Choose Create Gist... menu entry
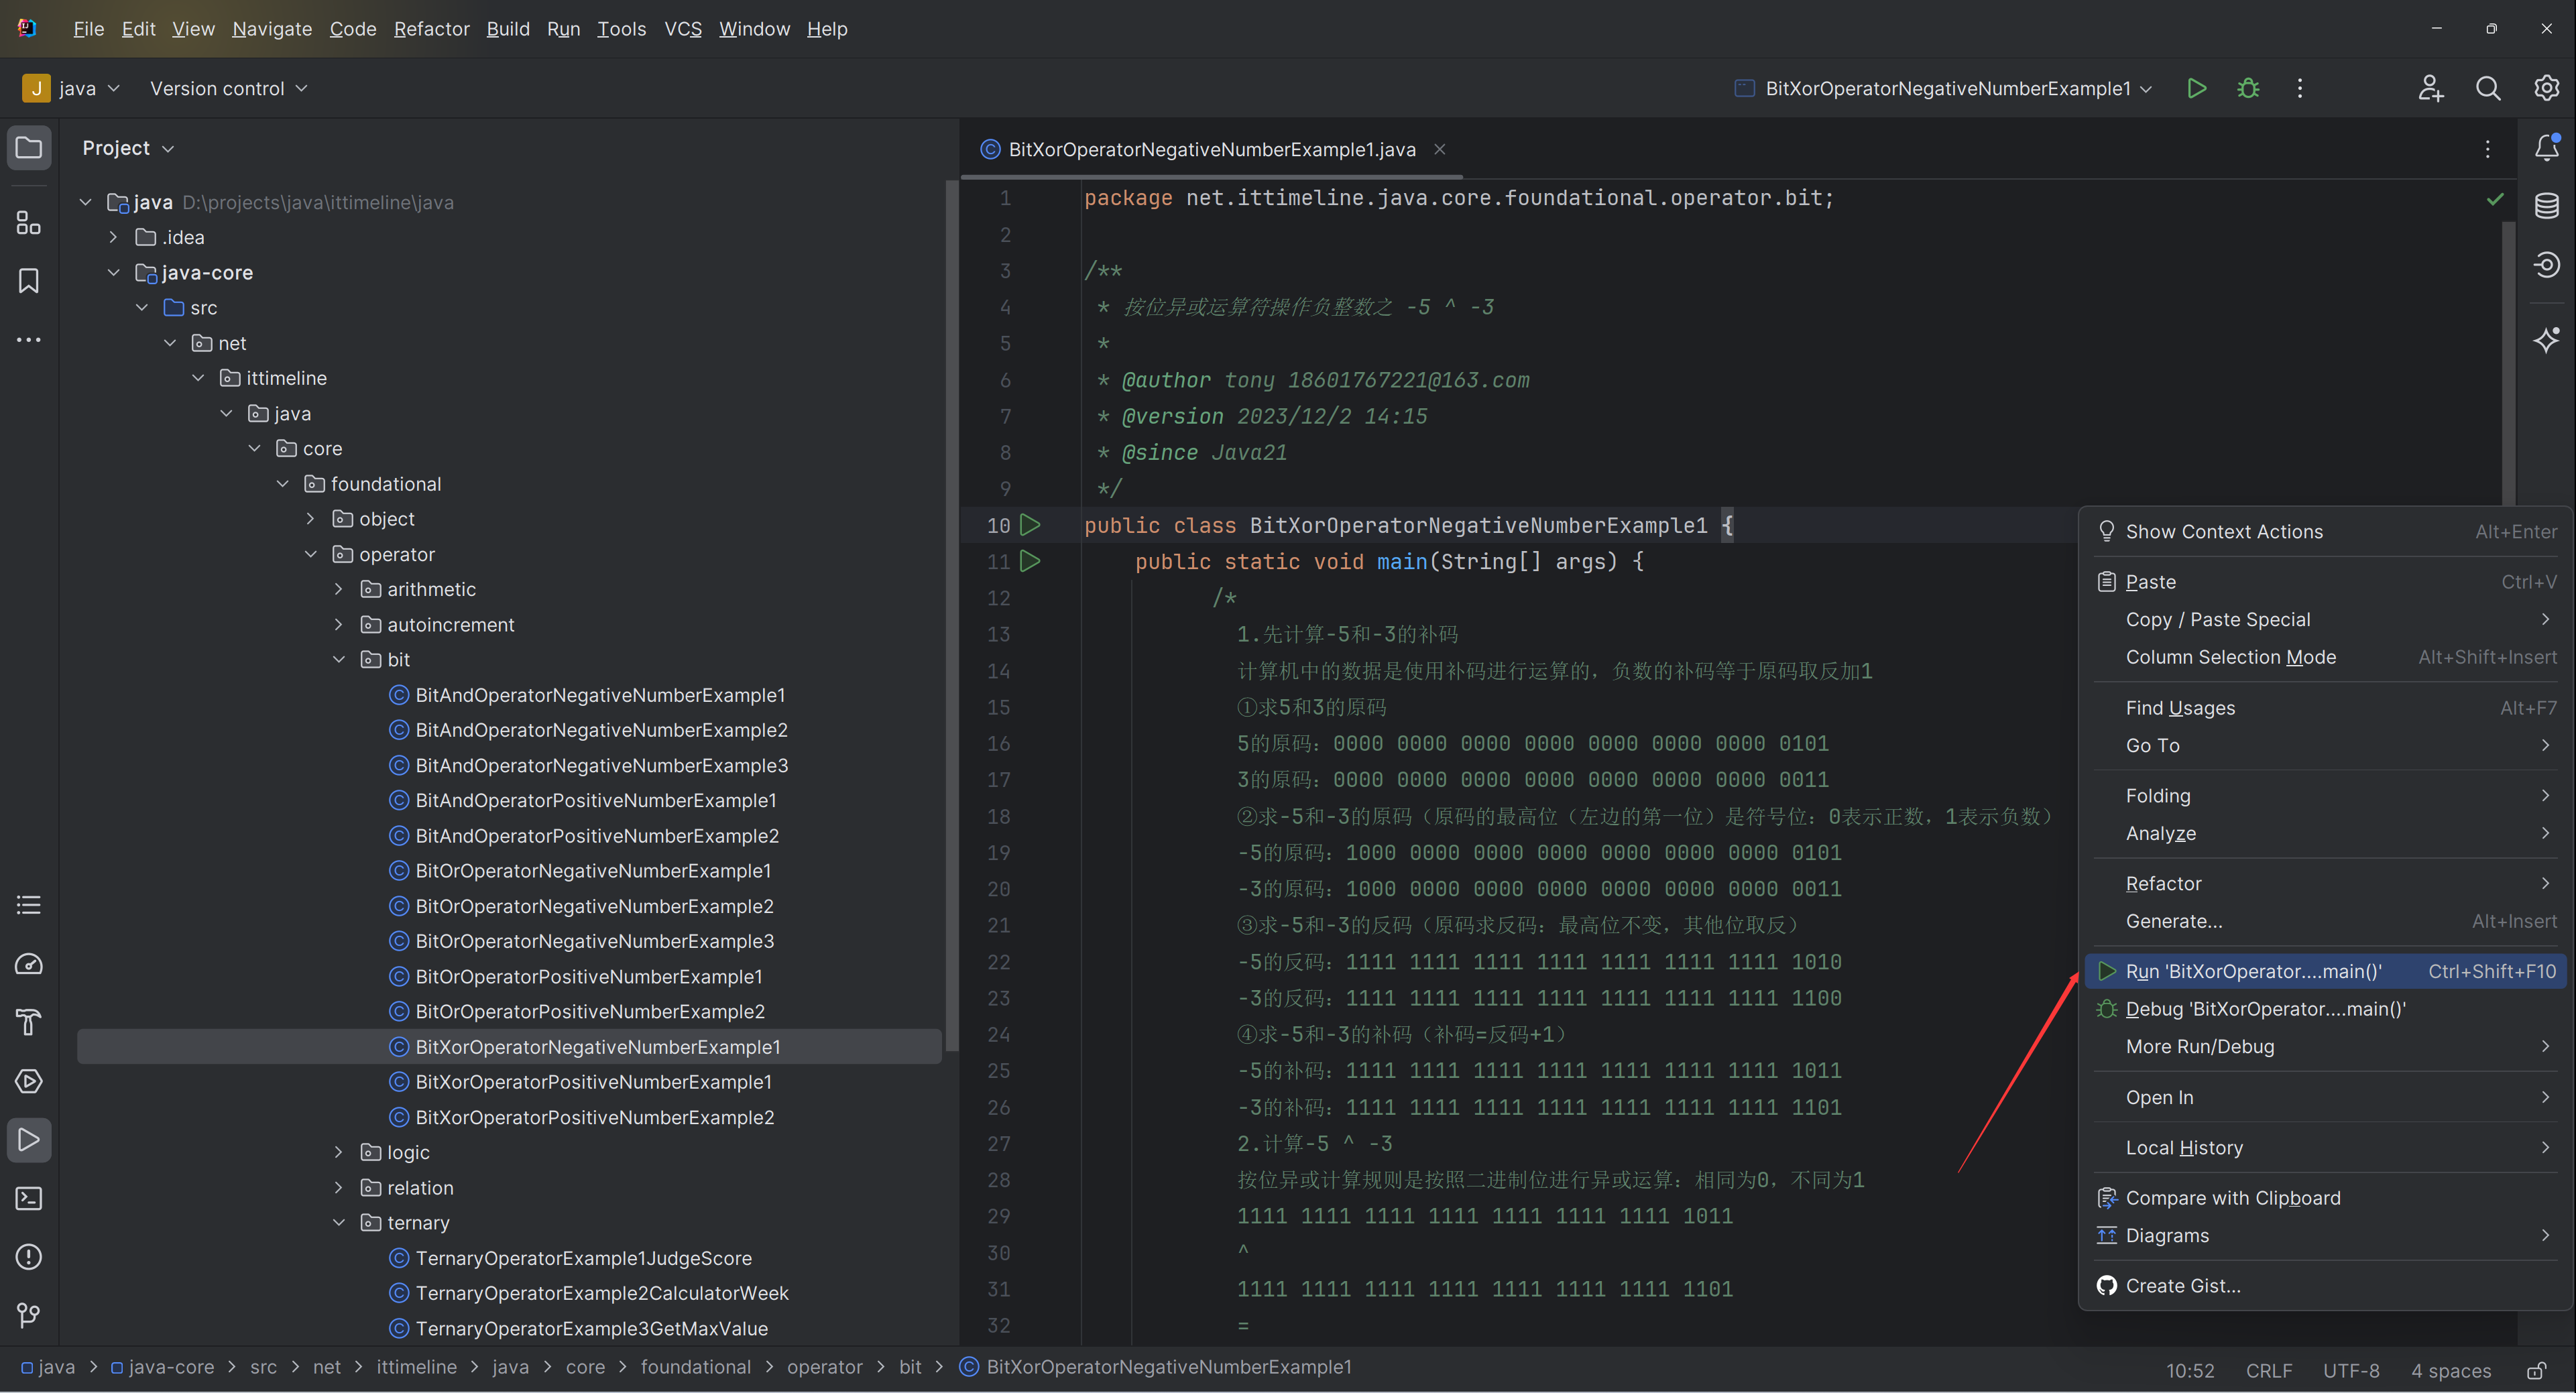2576x1393 pixels. 2326,1286
